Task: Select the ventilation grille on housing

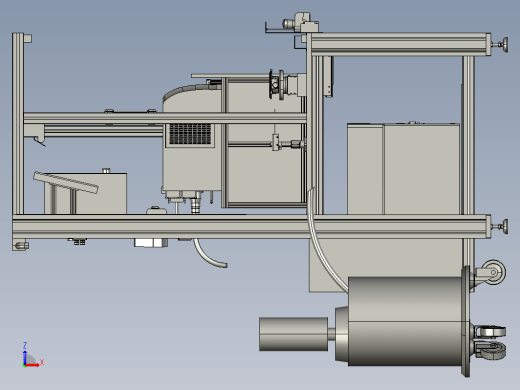Action: coord(190,134)
